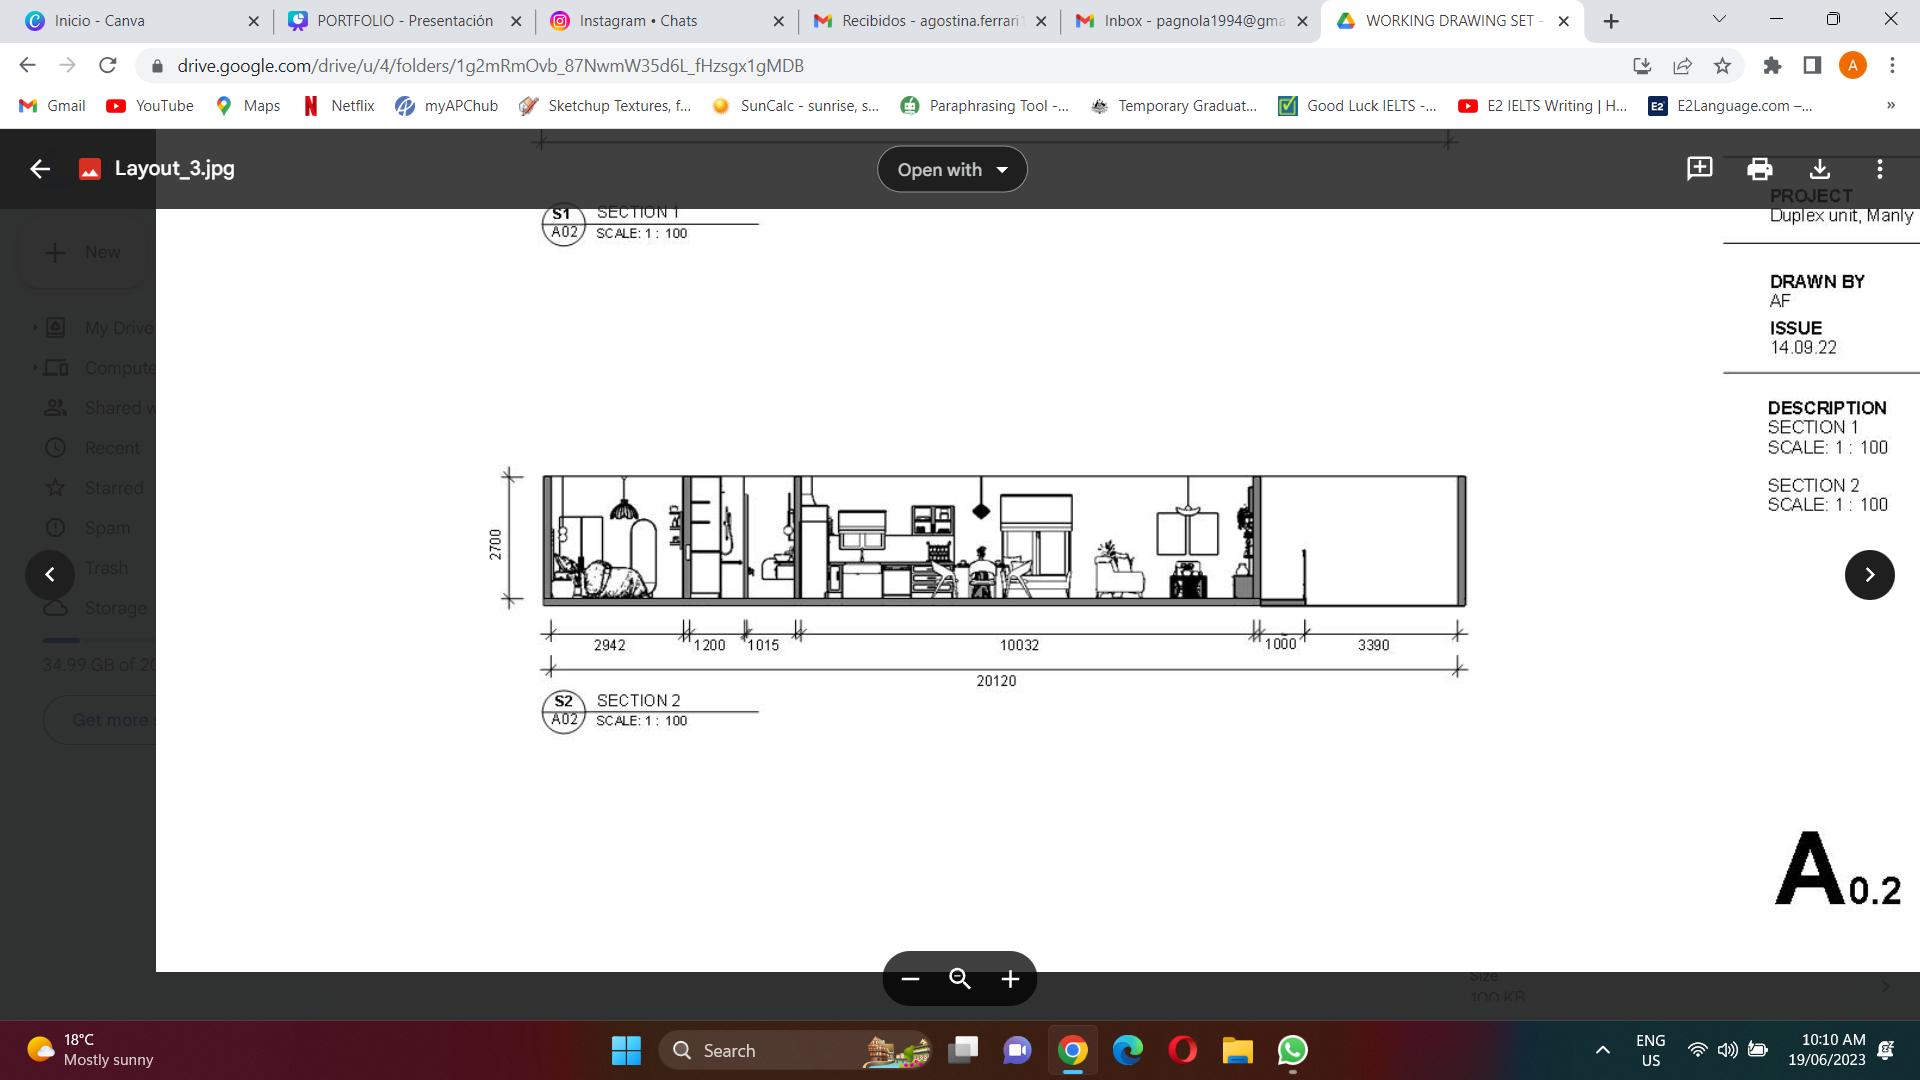Switch to the Instagram Chats tab
The width and height of the screenshot is (1920, 1080).
coord(638,21)
